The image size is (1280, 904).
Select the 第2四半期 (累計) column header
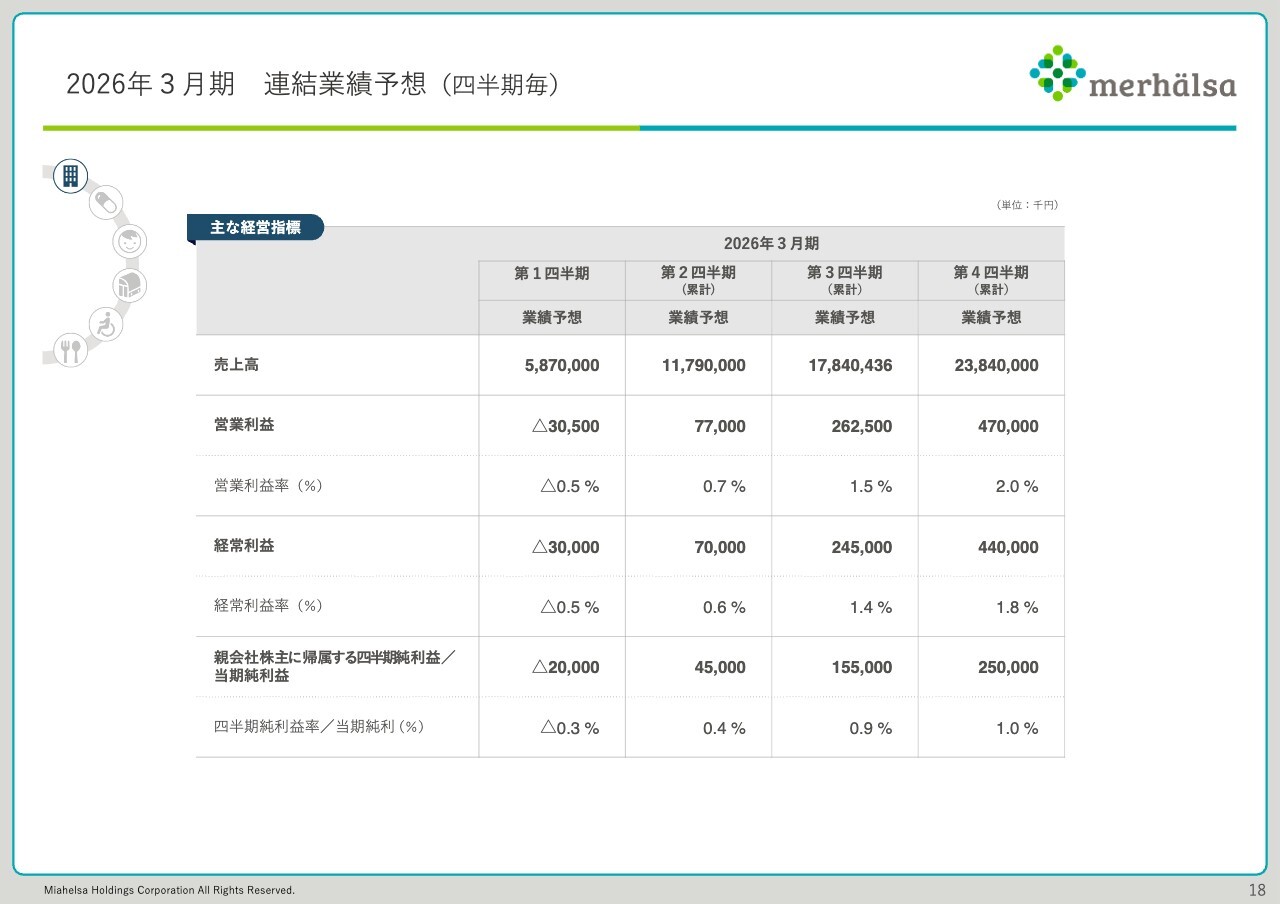[698, 280]
